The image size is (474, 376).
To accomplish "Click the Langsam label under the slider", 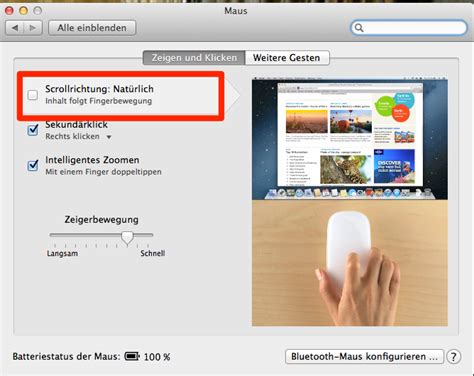I will tap(62, 253).
